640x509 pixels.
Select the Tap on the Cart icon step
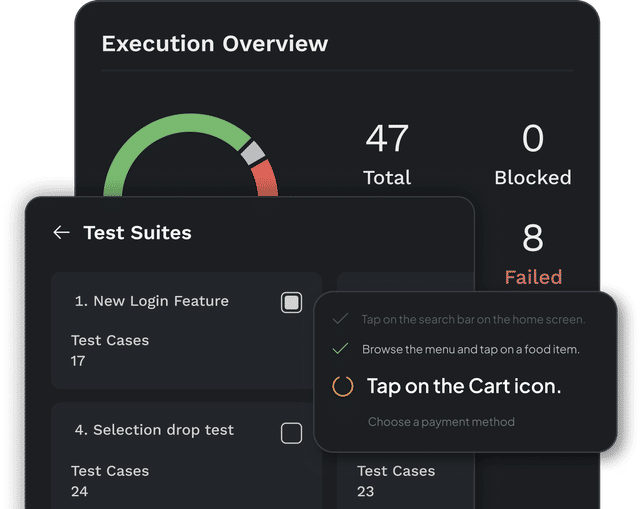click(x=464, y=386)
